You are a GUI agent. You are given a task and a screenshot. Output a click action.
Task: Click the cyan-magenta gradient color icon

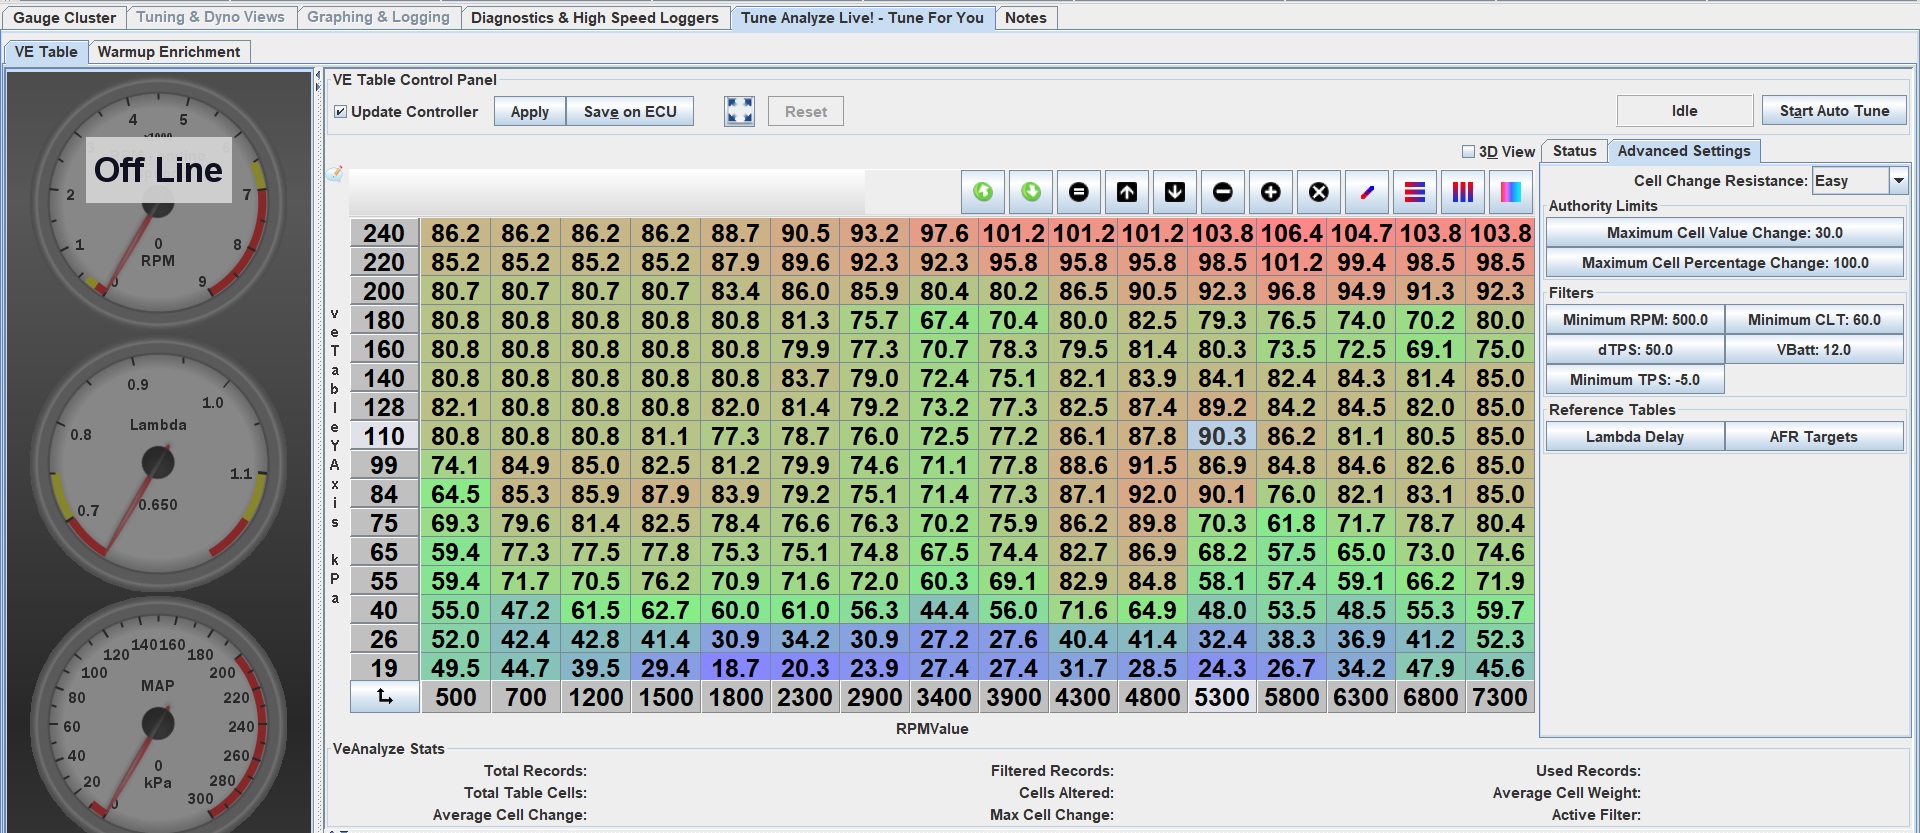tap(1510, 192)
